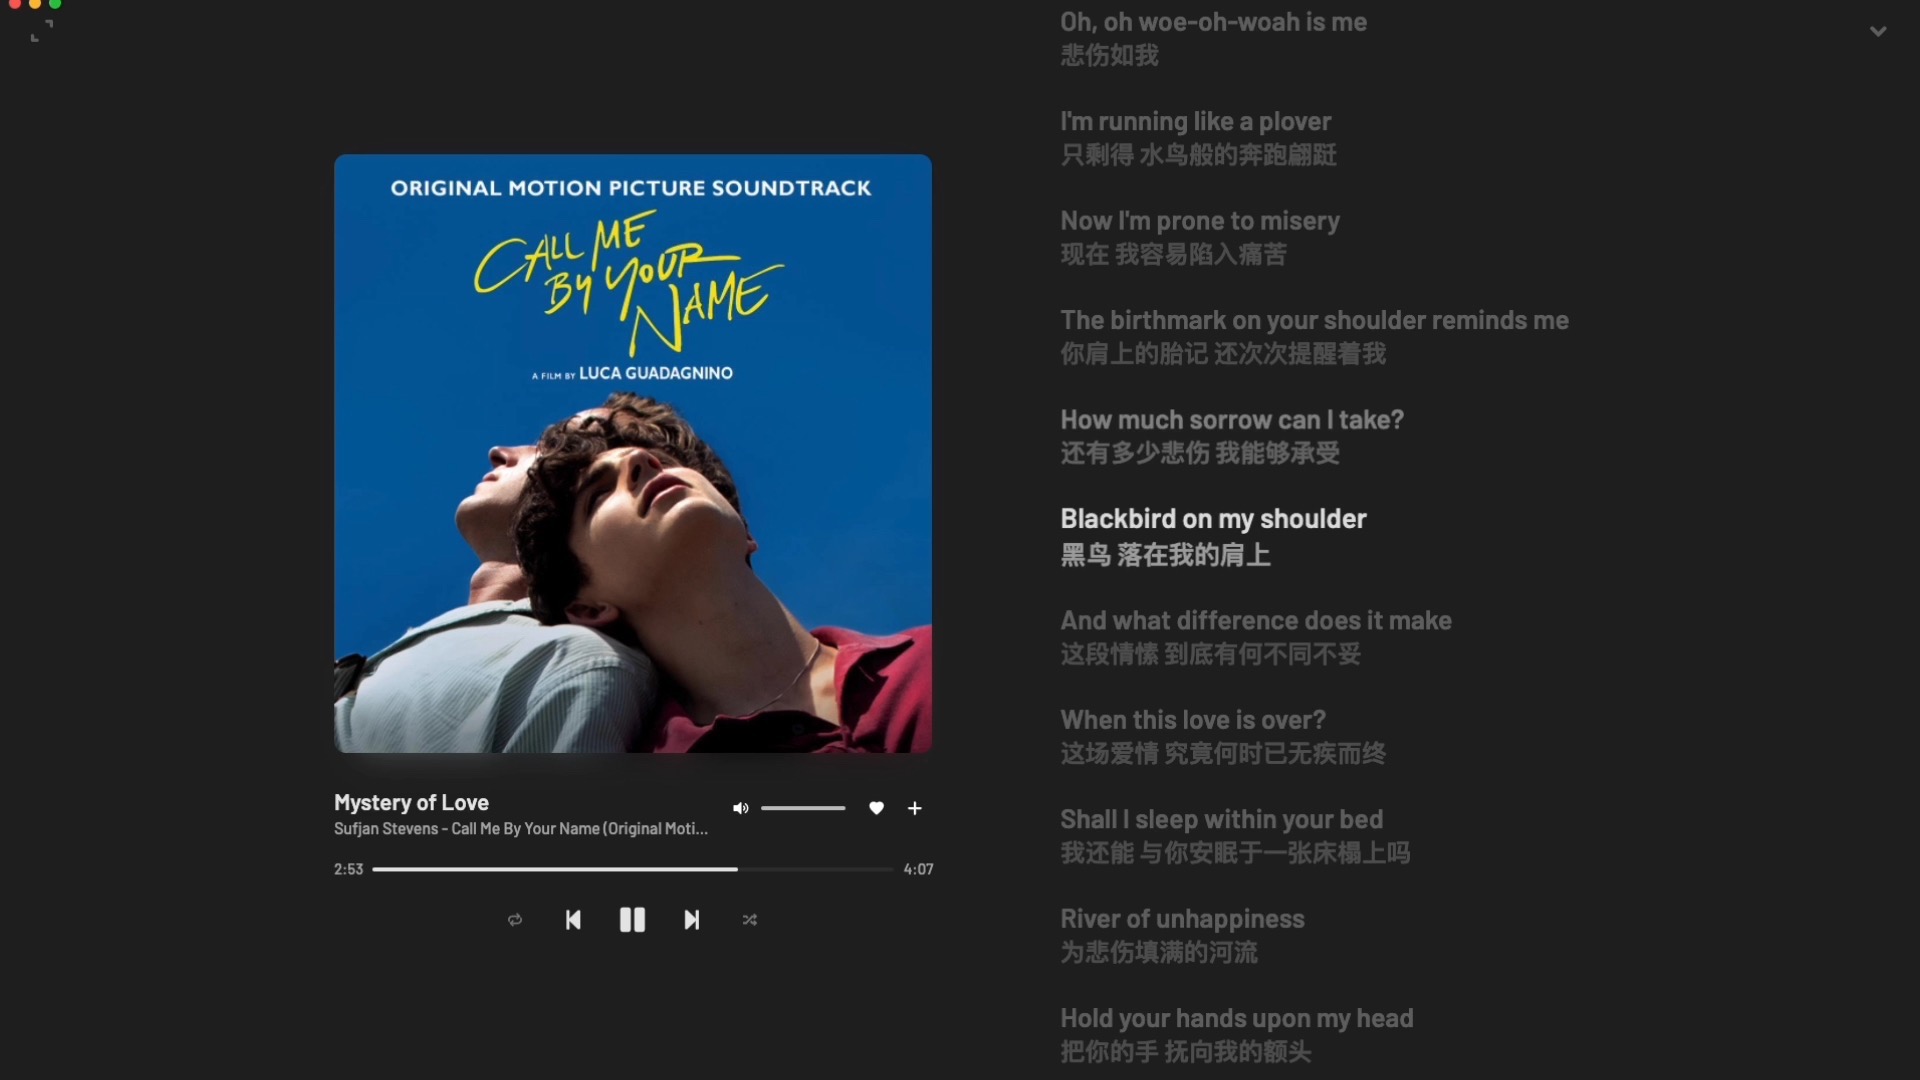Toggle shuffle playback
The height and width of the screenshot is (1080, 1920).
click(x=750, y=920)
